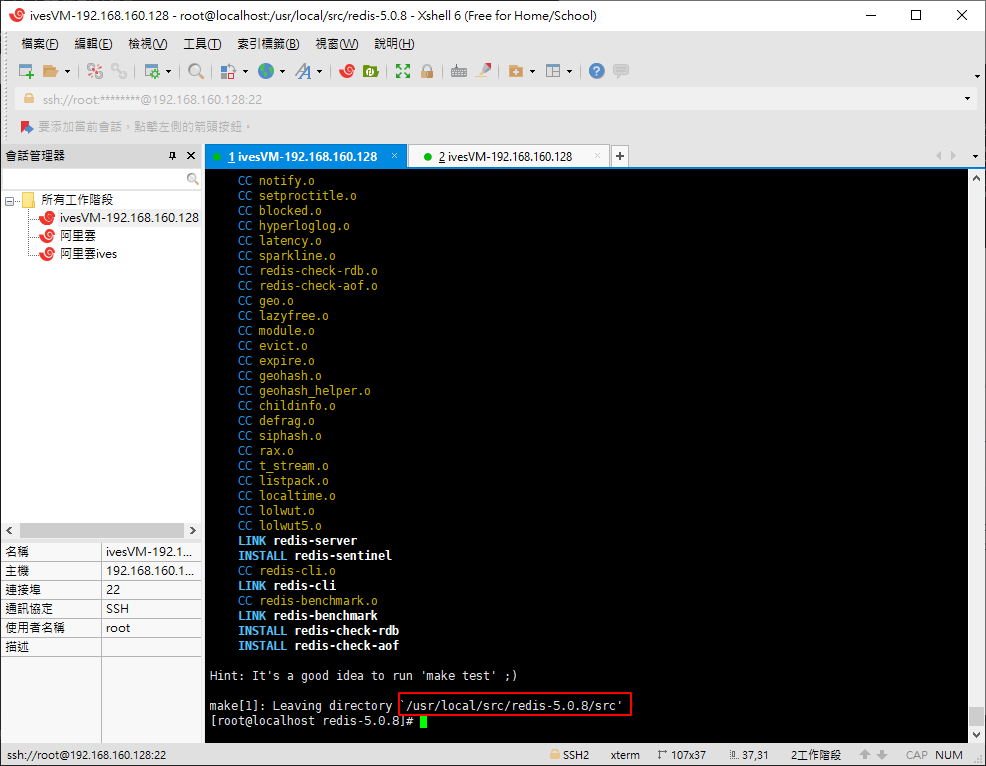The width and height of the screenshot is (986, 766).
Task: Open the 檔案(F) menu
Action: (40, 43)
